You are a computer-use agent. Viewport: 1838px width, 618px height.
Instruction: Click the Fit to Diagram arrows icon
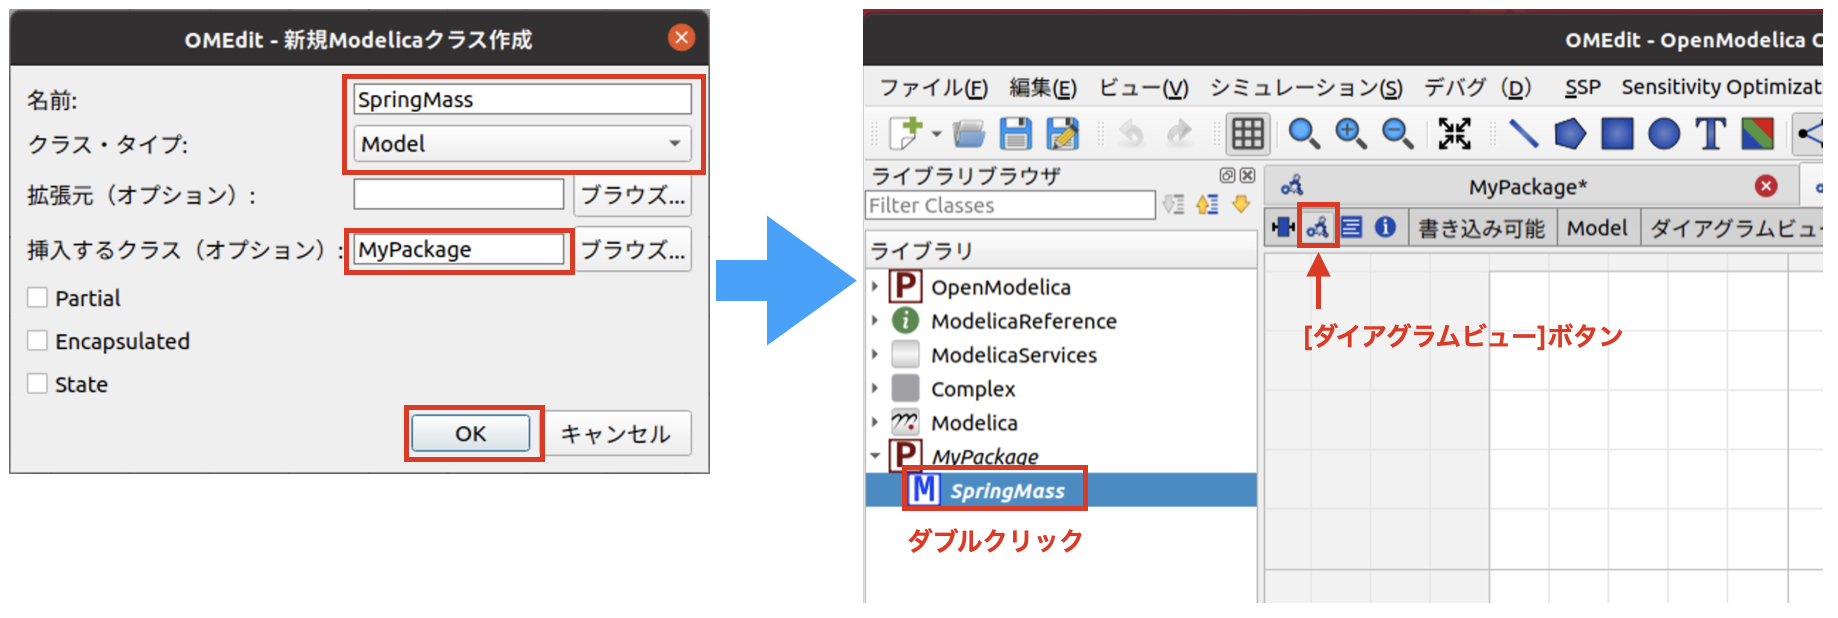coord(1455,133)
